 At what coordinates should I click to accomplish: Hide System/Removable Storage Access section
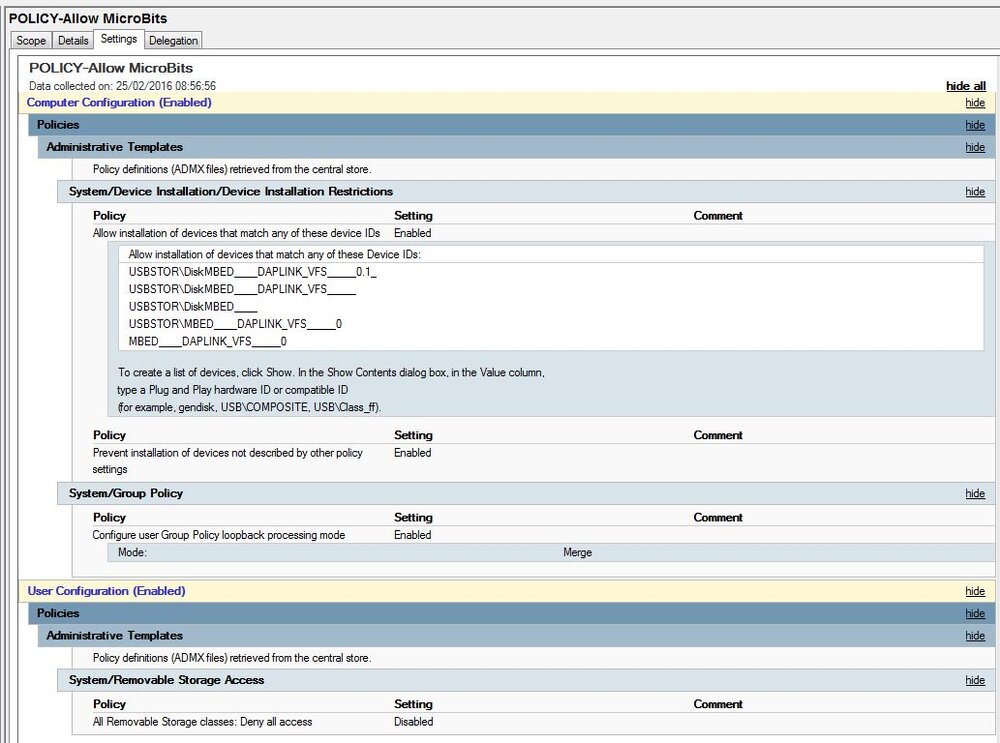pyautogui.click(x=974, y=680)
